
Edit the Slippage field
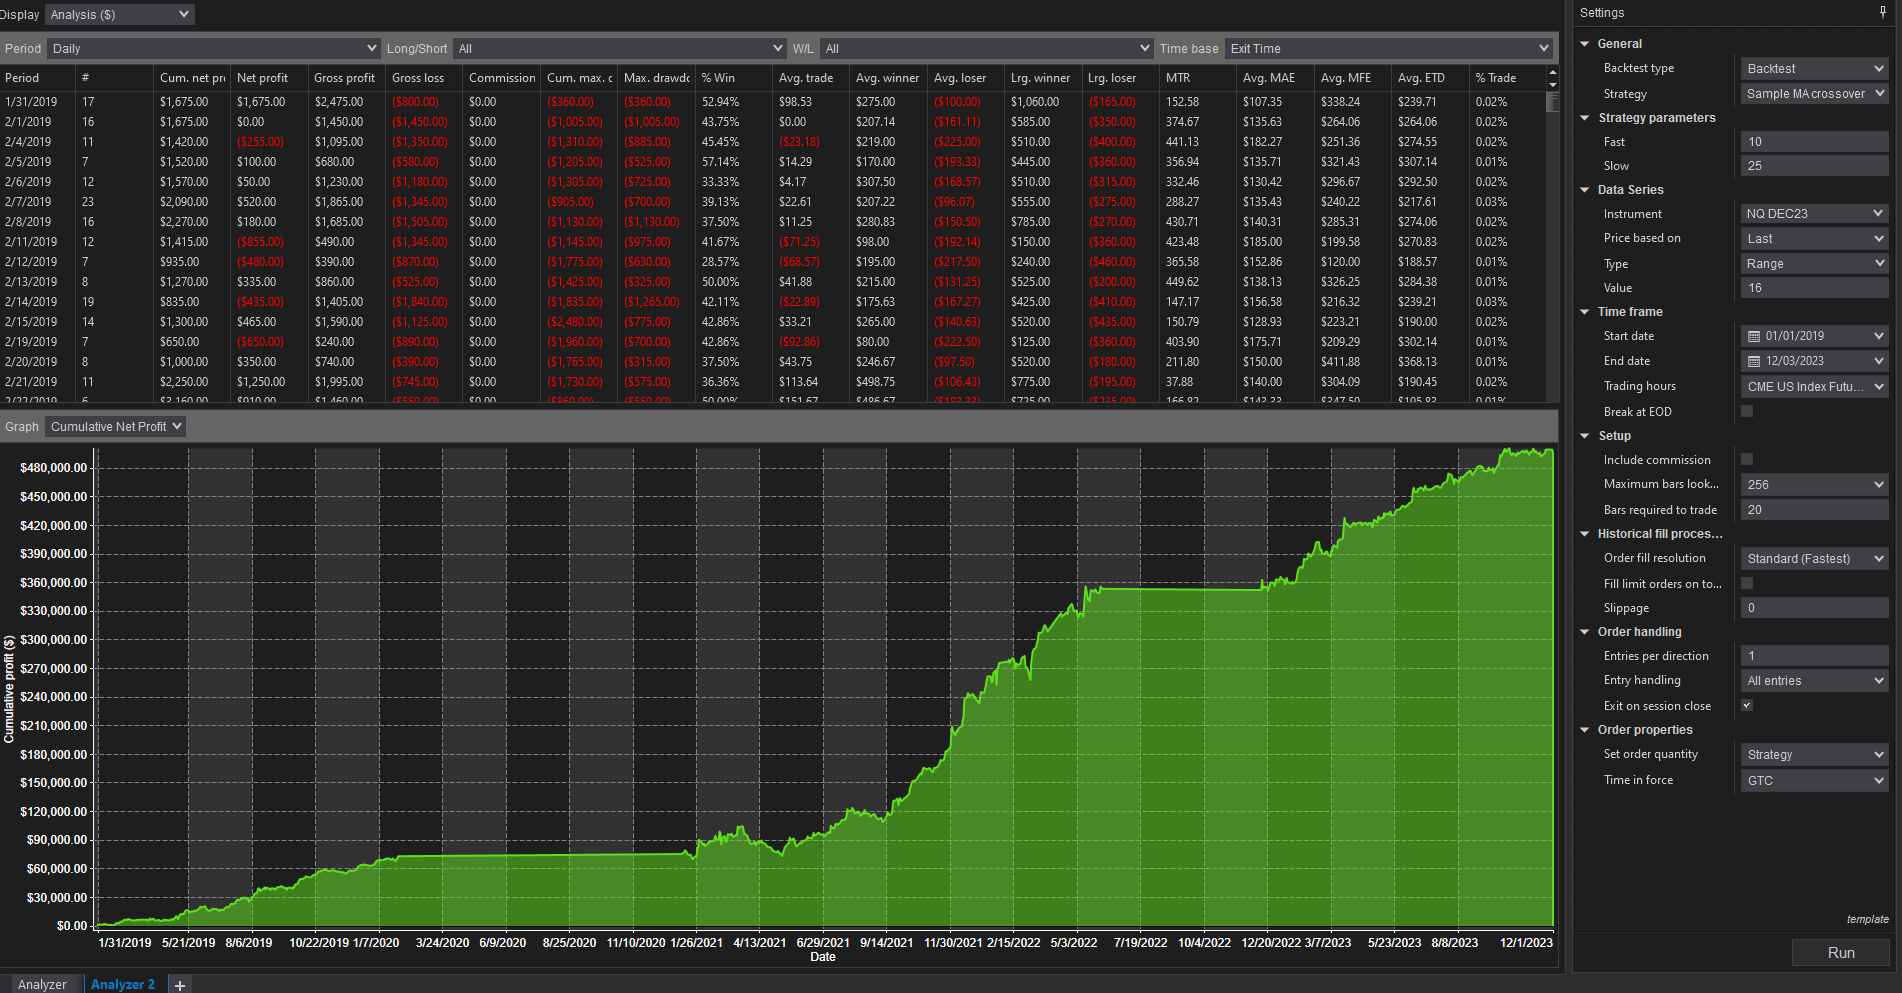[1814, 608]
